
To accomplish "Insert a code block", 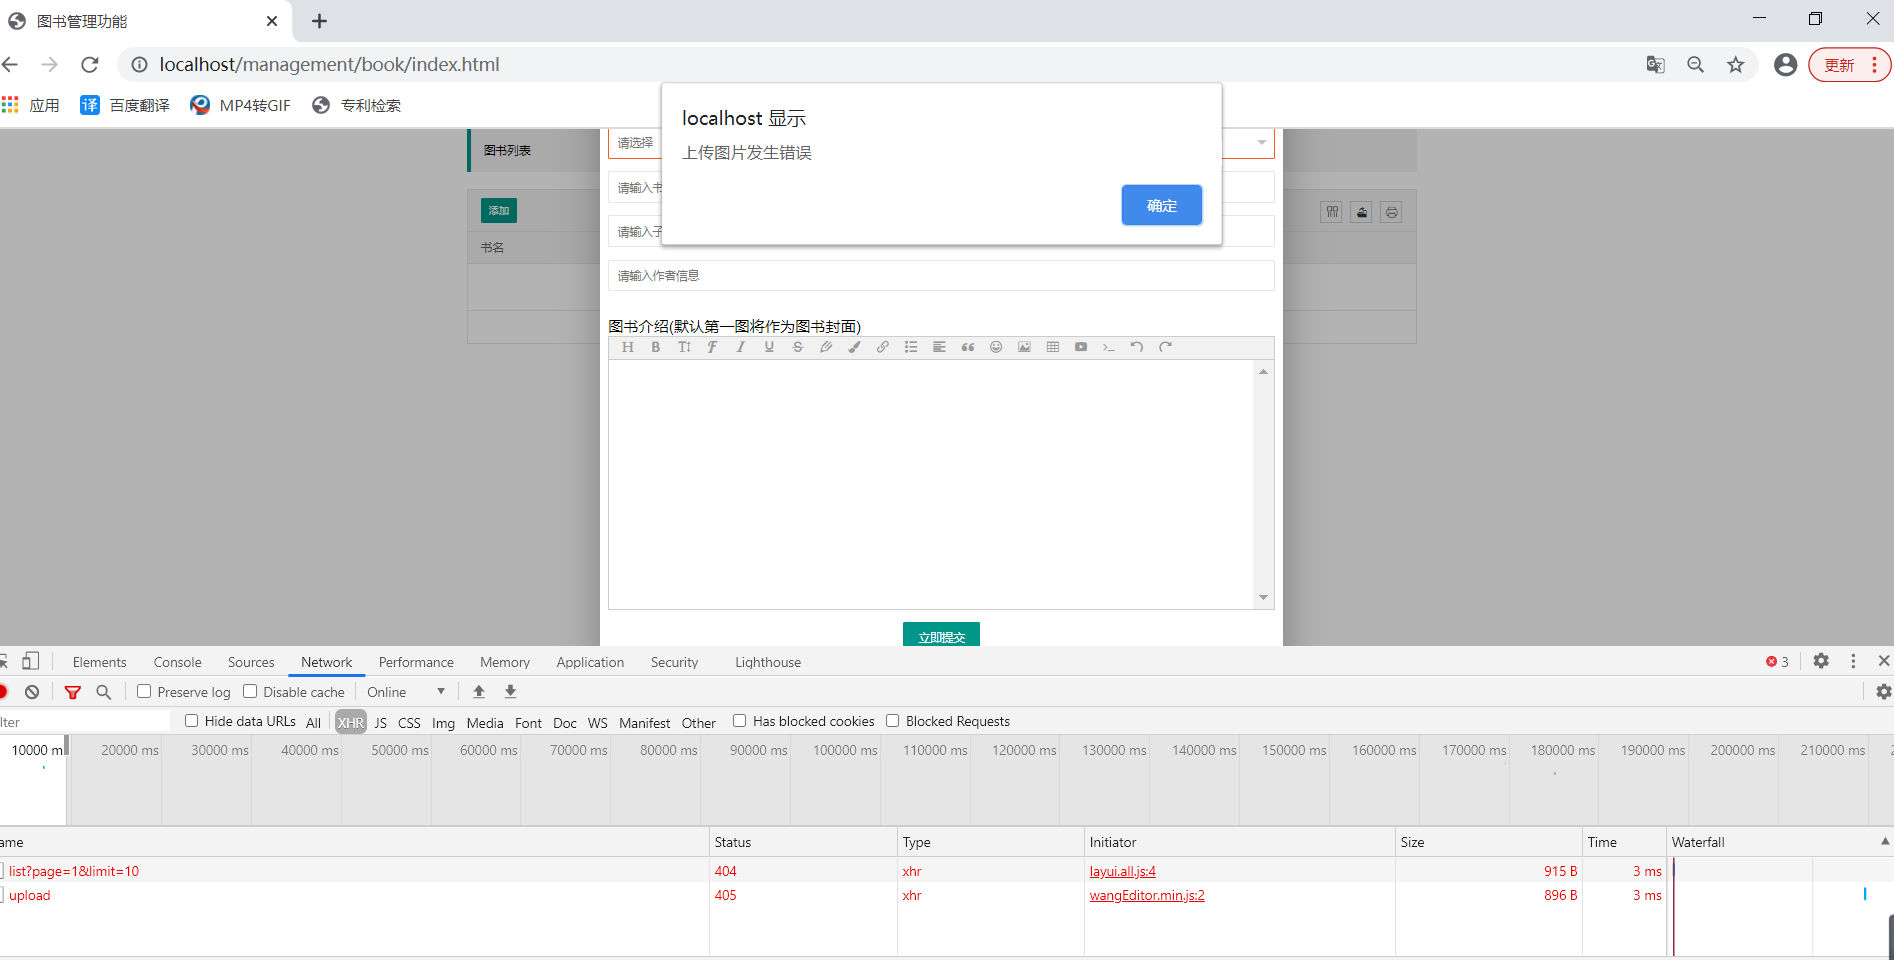I will tap(1109, 347).
